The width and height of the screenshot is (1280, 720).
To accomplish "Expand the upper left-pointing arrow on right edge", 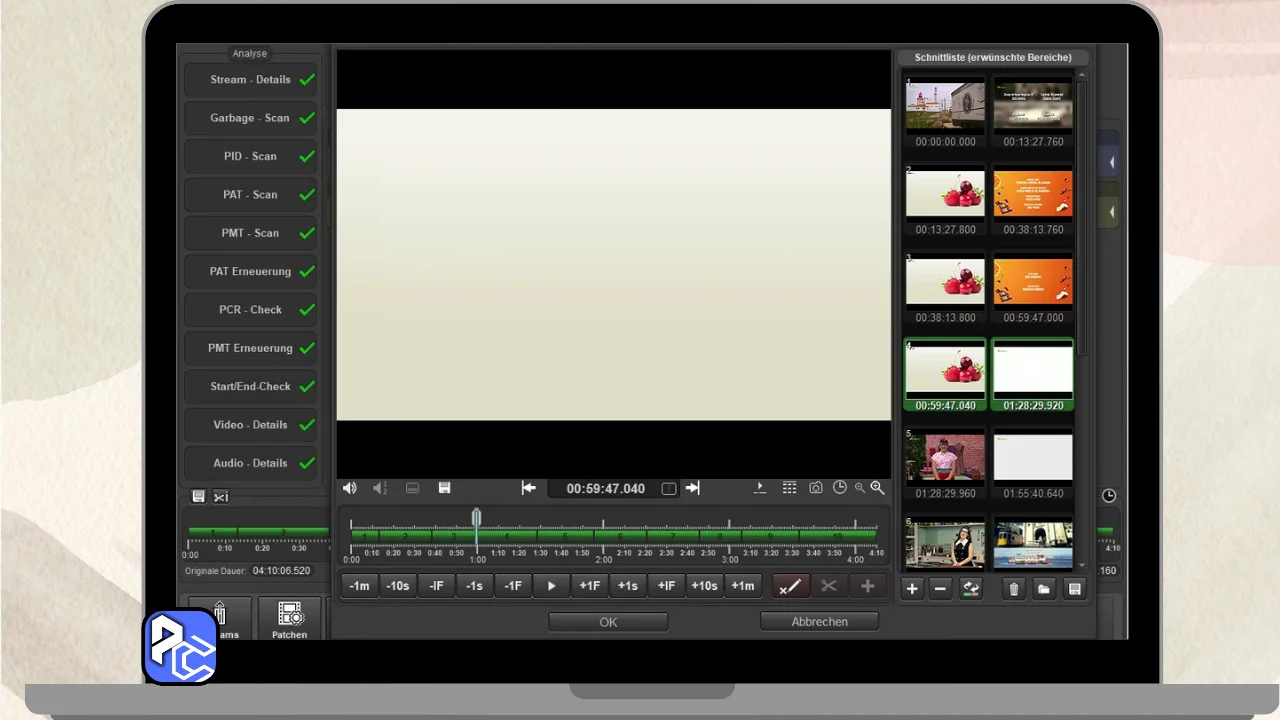I will pyautogui.click(x=1111, y=162).
